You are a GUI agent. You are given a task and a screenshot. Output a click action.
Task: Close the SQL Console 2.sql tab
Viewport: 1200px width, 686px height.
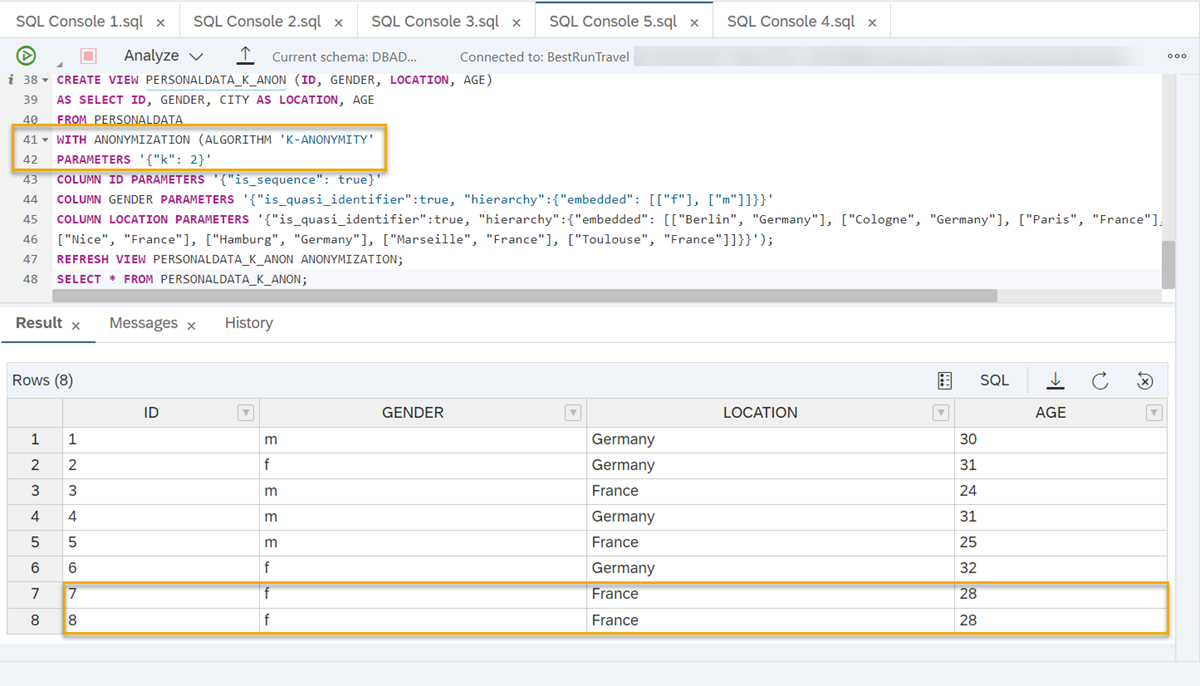point(339,22)
